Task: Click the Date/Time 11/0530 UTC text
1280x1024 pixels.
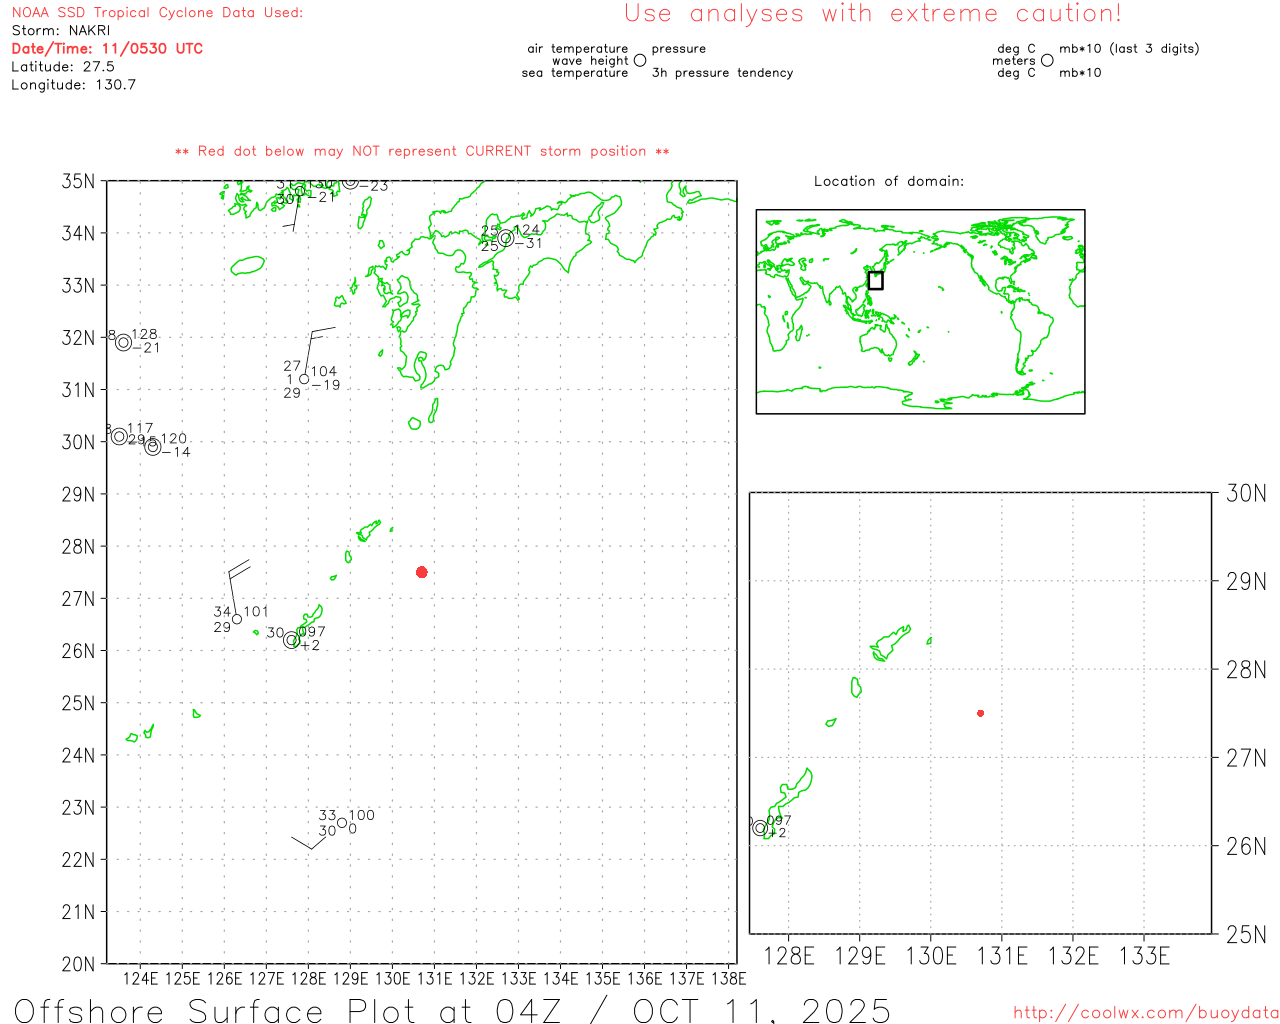Action: point(107,48)
